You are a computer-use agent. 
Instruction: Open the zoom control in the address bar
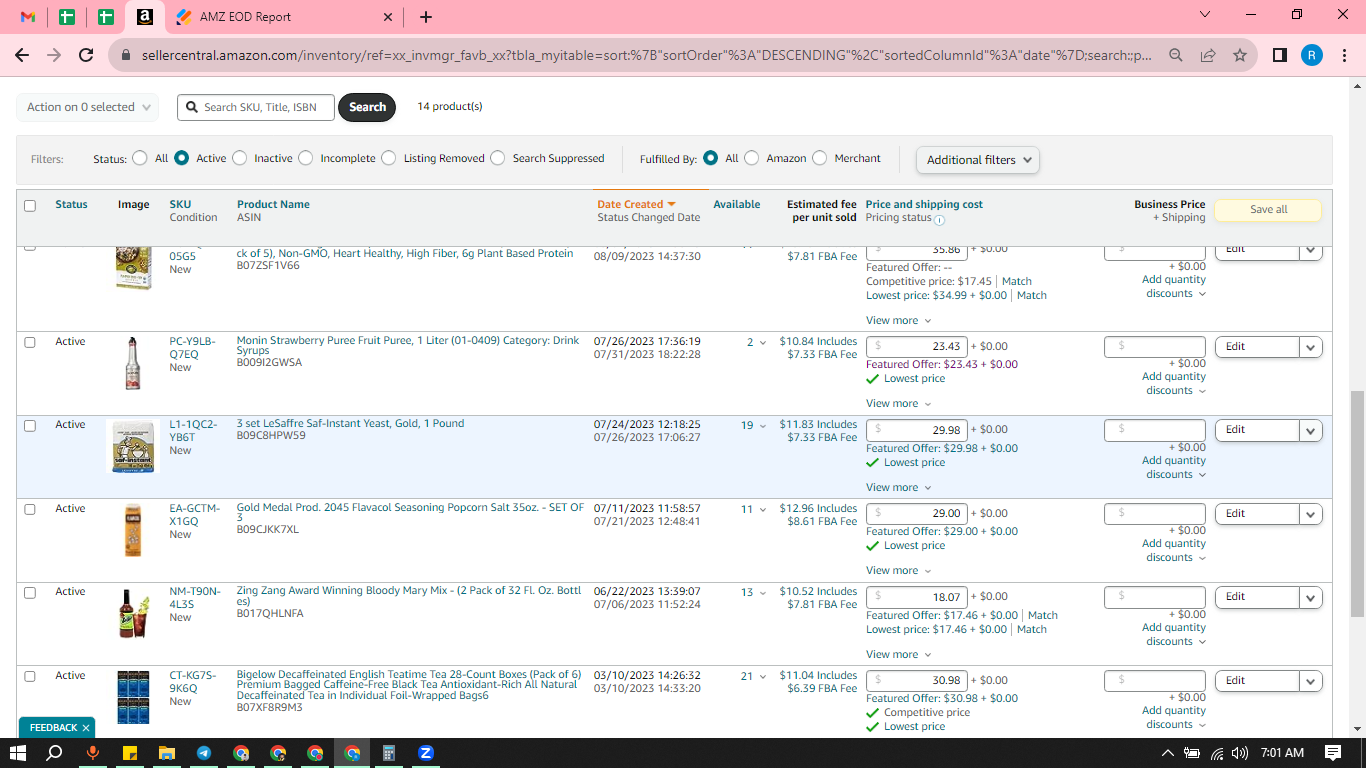tap(1176, 56)
